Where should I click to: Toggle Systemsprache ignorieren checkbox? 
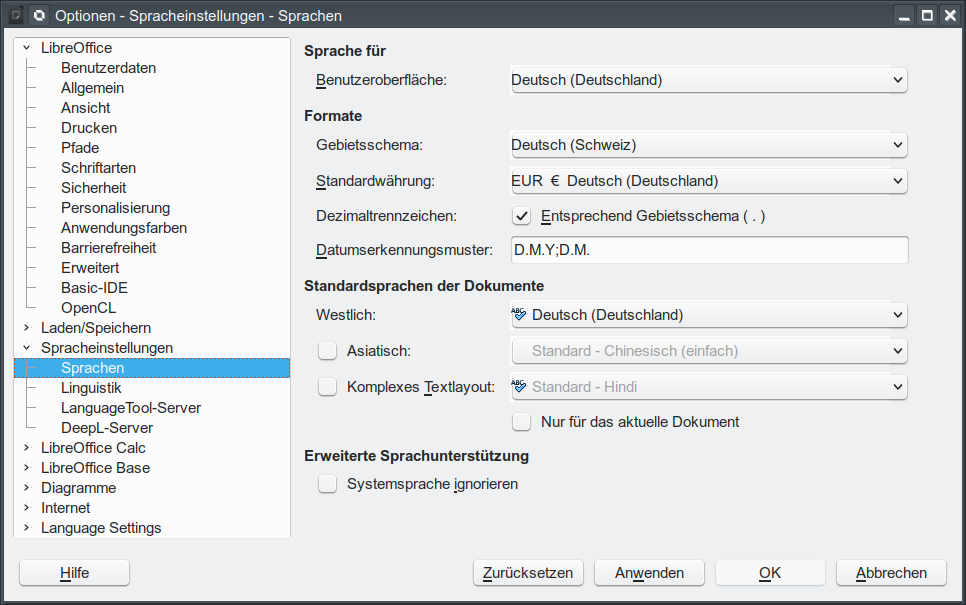tap(327, 484)
